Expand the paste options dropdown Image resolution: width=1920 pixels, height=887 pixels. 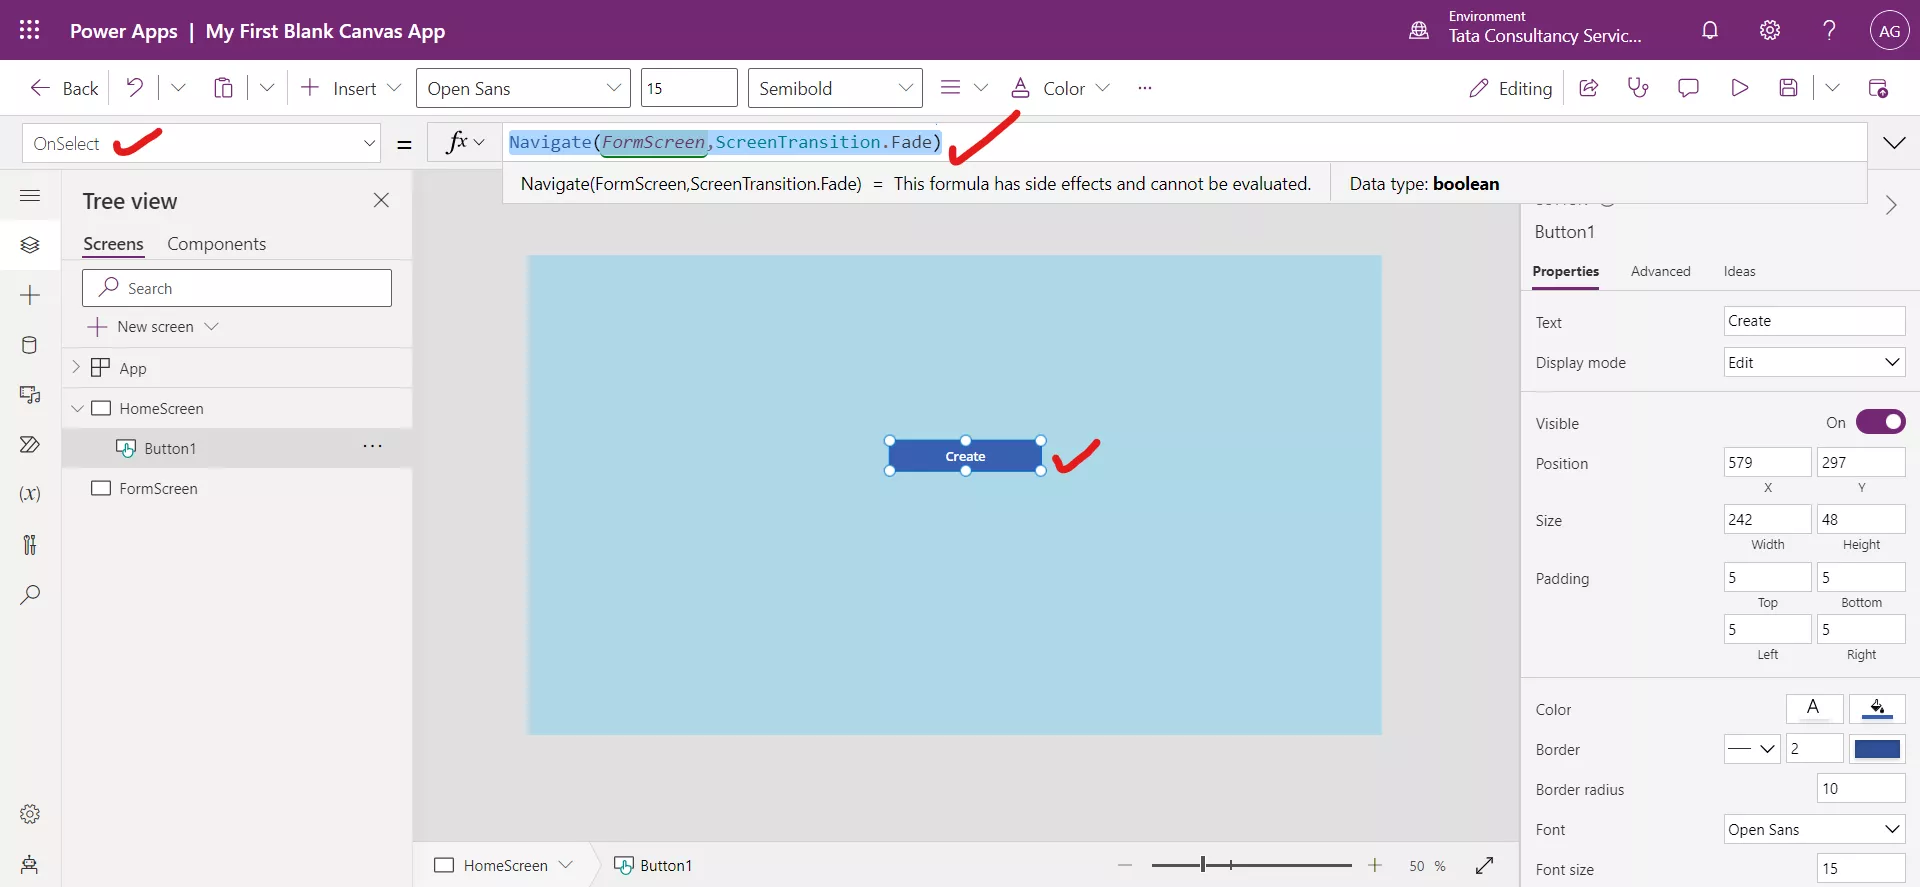click(267, 88)
